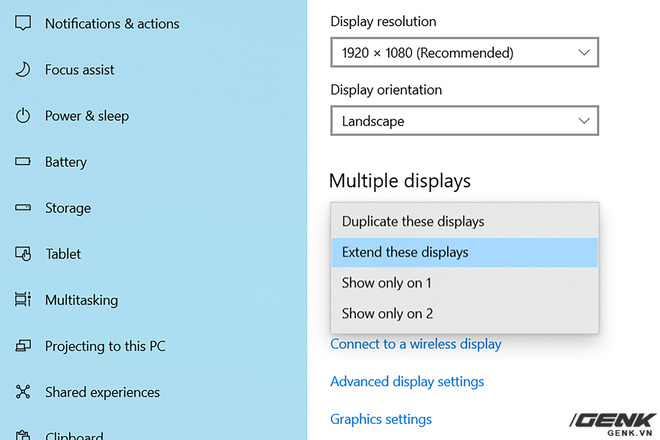Choose Extend these displays option
This screenshot has height=440, width=660.
[x=405, y=252]
